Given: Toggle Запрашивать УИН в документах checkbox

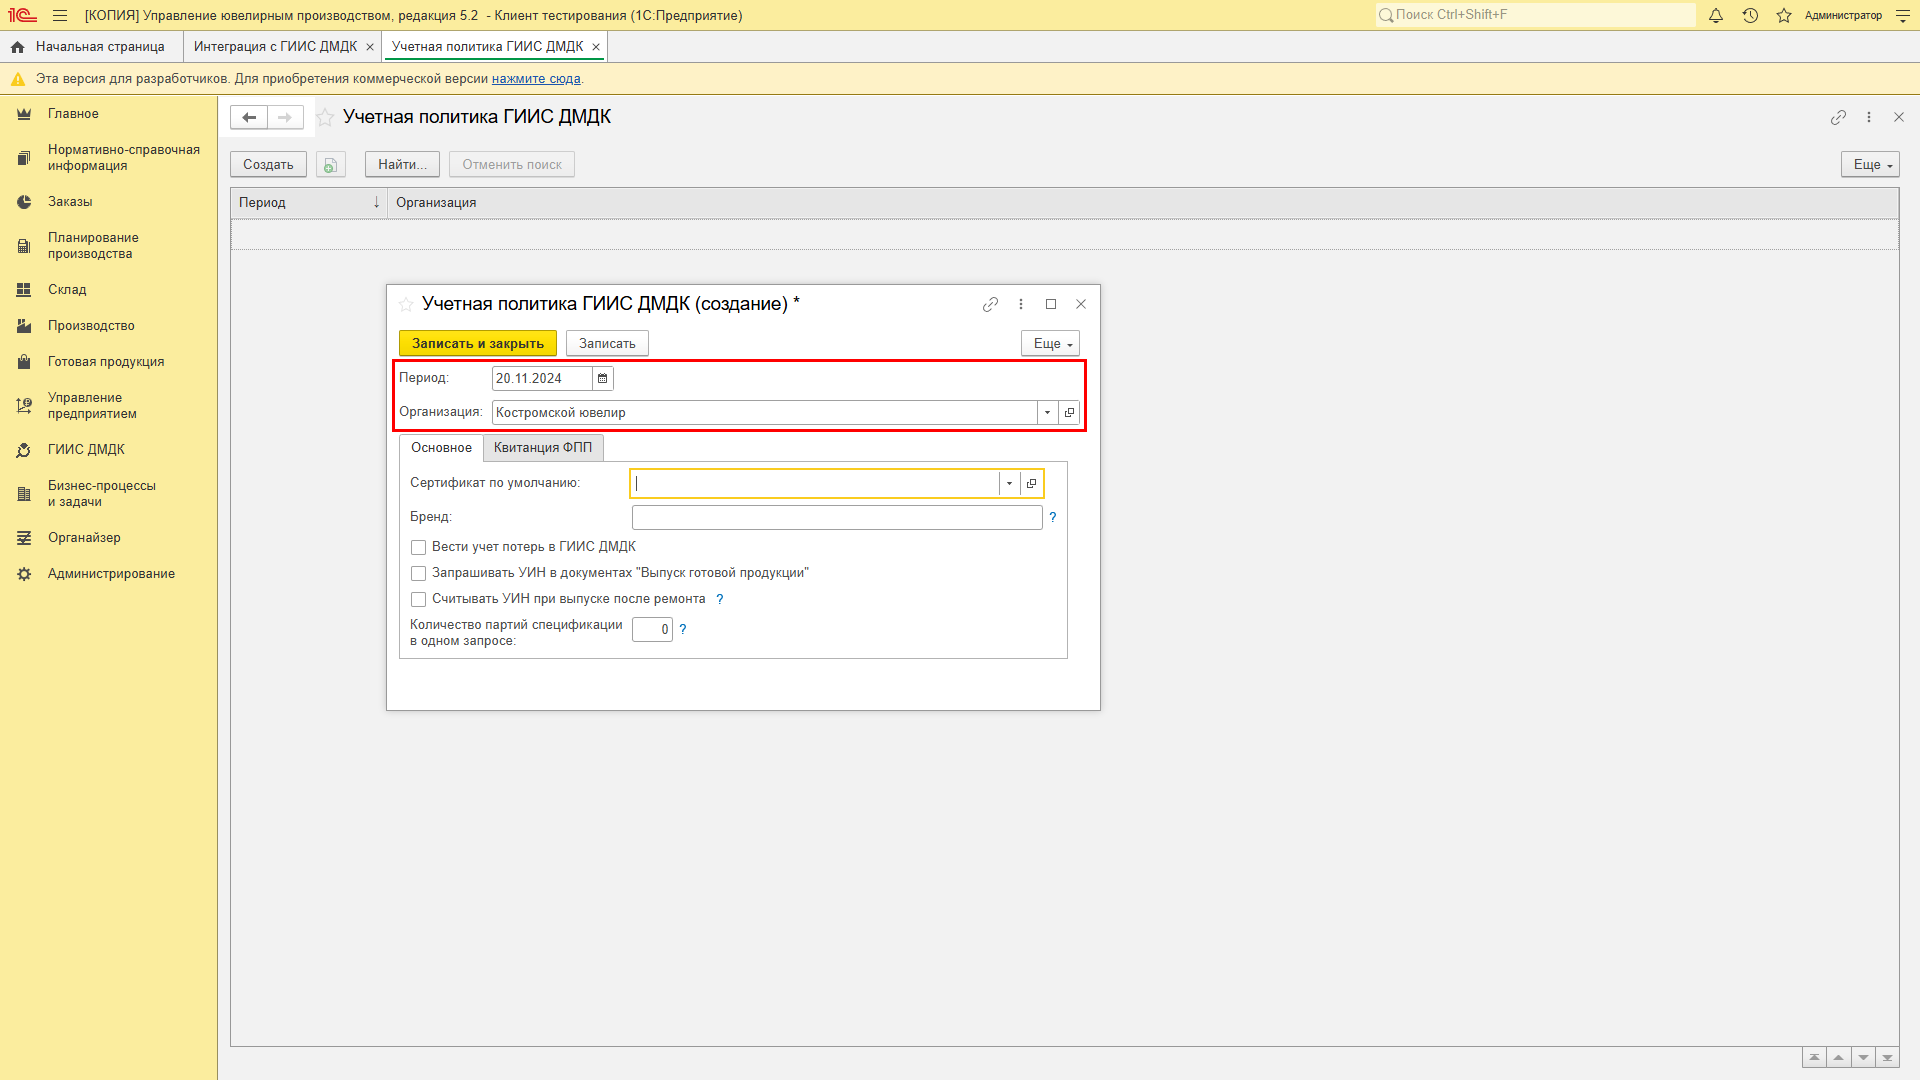Looking at the screenshot, I should [419, 573].
